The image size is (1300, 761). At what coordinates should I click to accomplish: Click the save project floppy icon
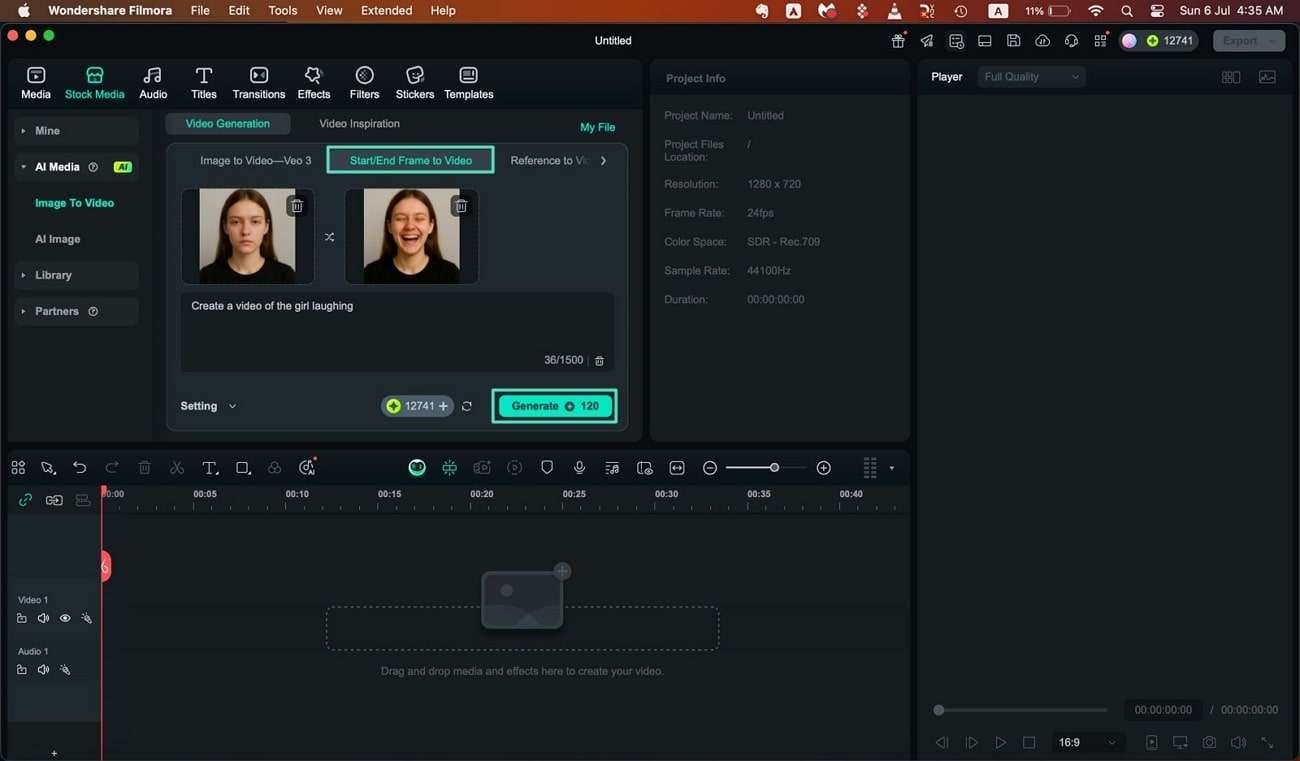[1013, 41]
